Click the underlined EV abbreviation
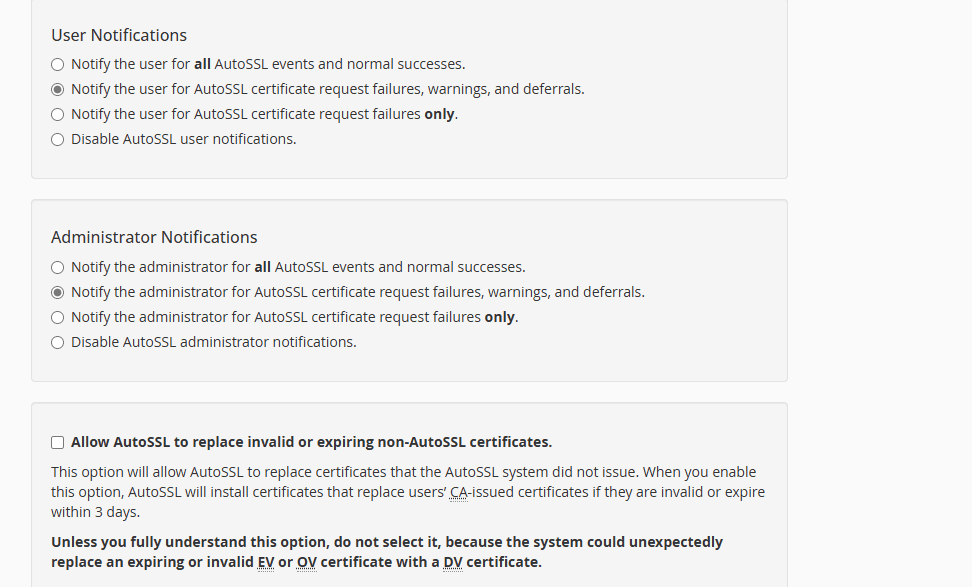 pyautogui.click(x=265, y=562)
